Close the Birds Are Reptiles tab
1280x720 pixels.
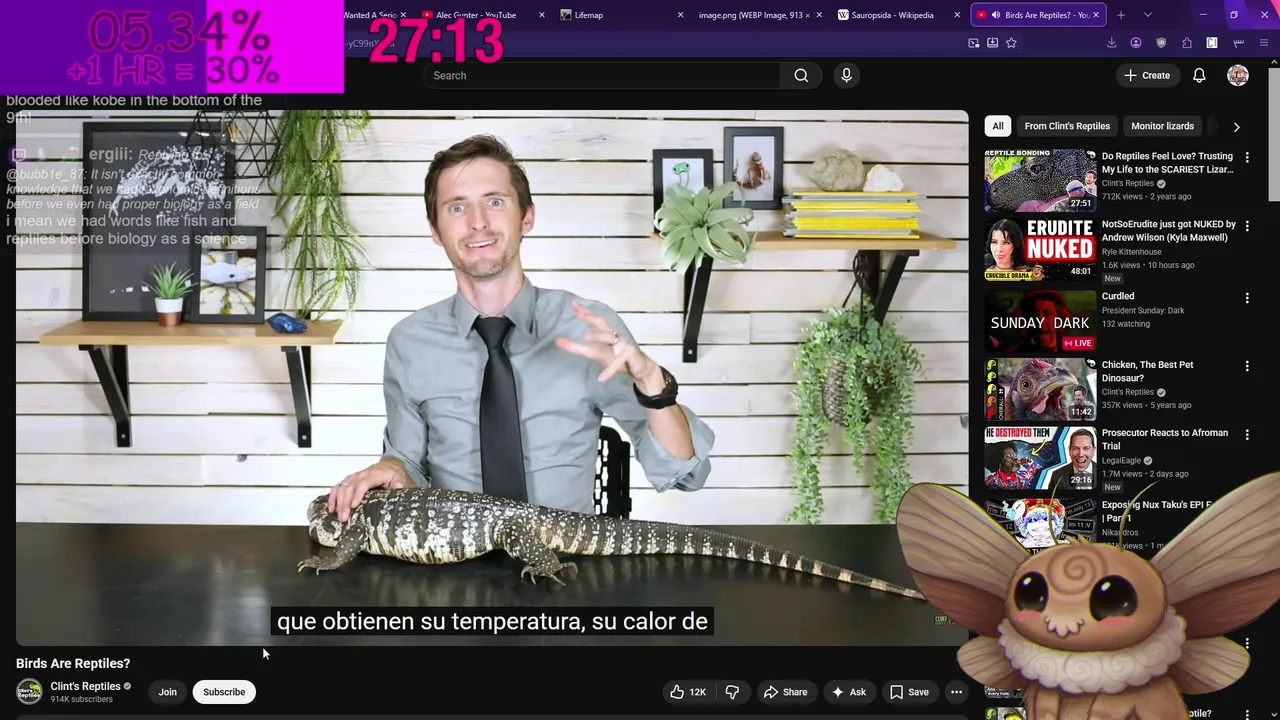pyautogui.click(x=1096, y=15)
